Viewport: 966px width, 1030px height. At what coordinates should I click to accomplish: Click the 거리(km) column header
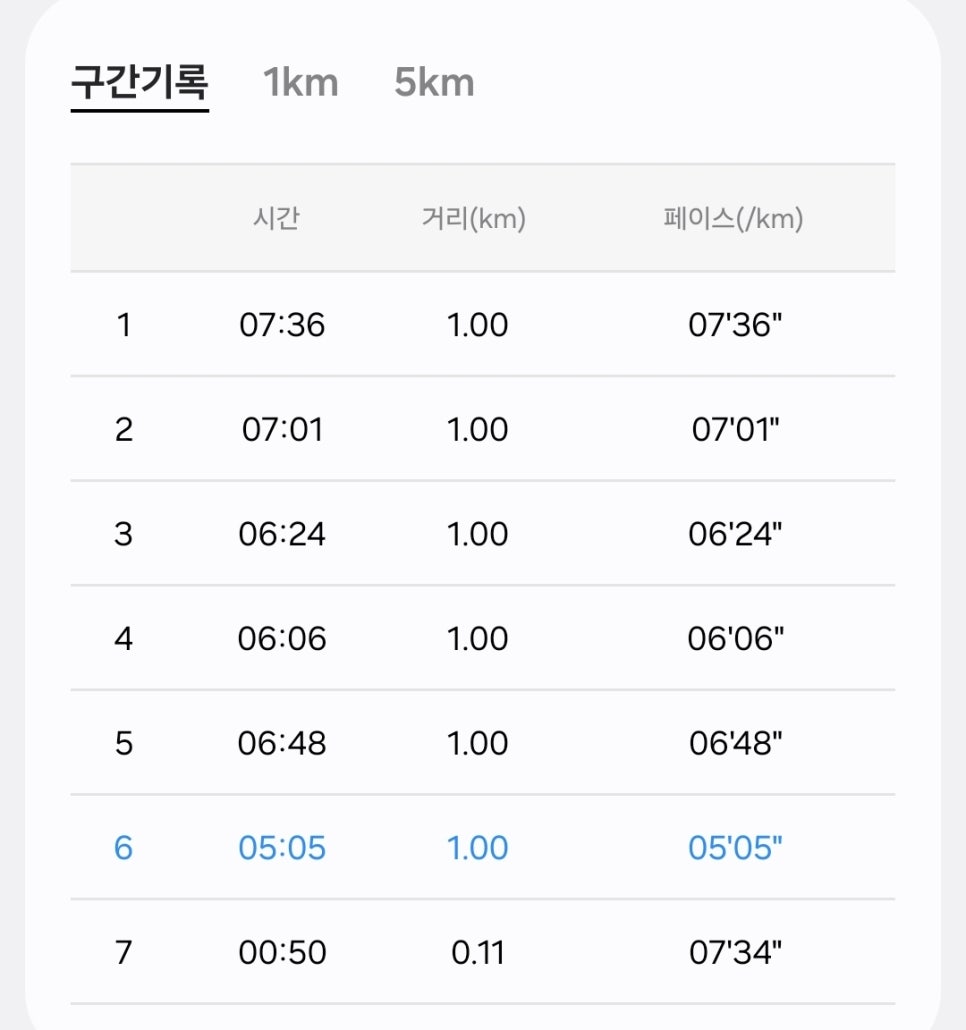473,218
